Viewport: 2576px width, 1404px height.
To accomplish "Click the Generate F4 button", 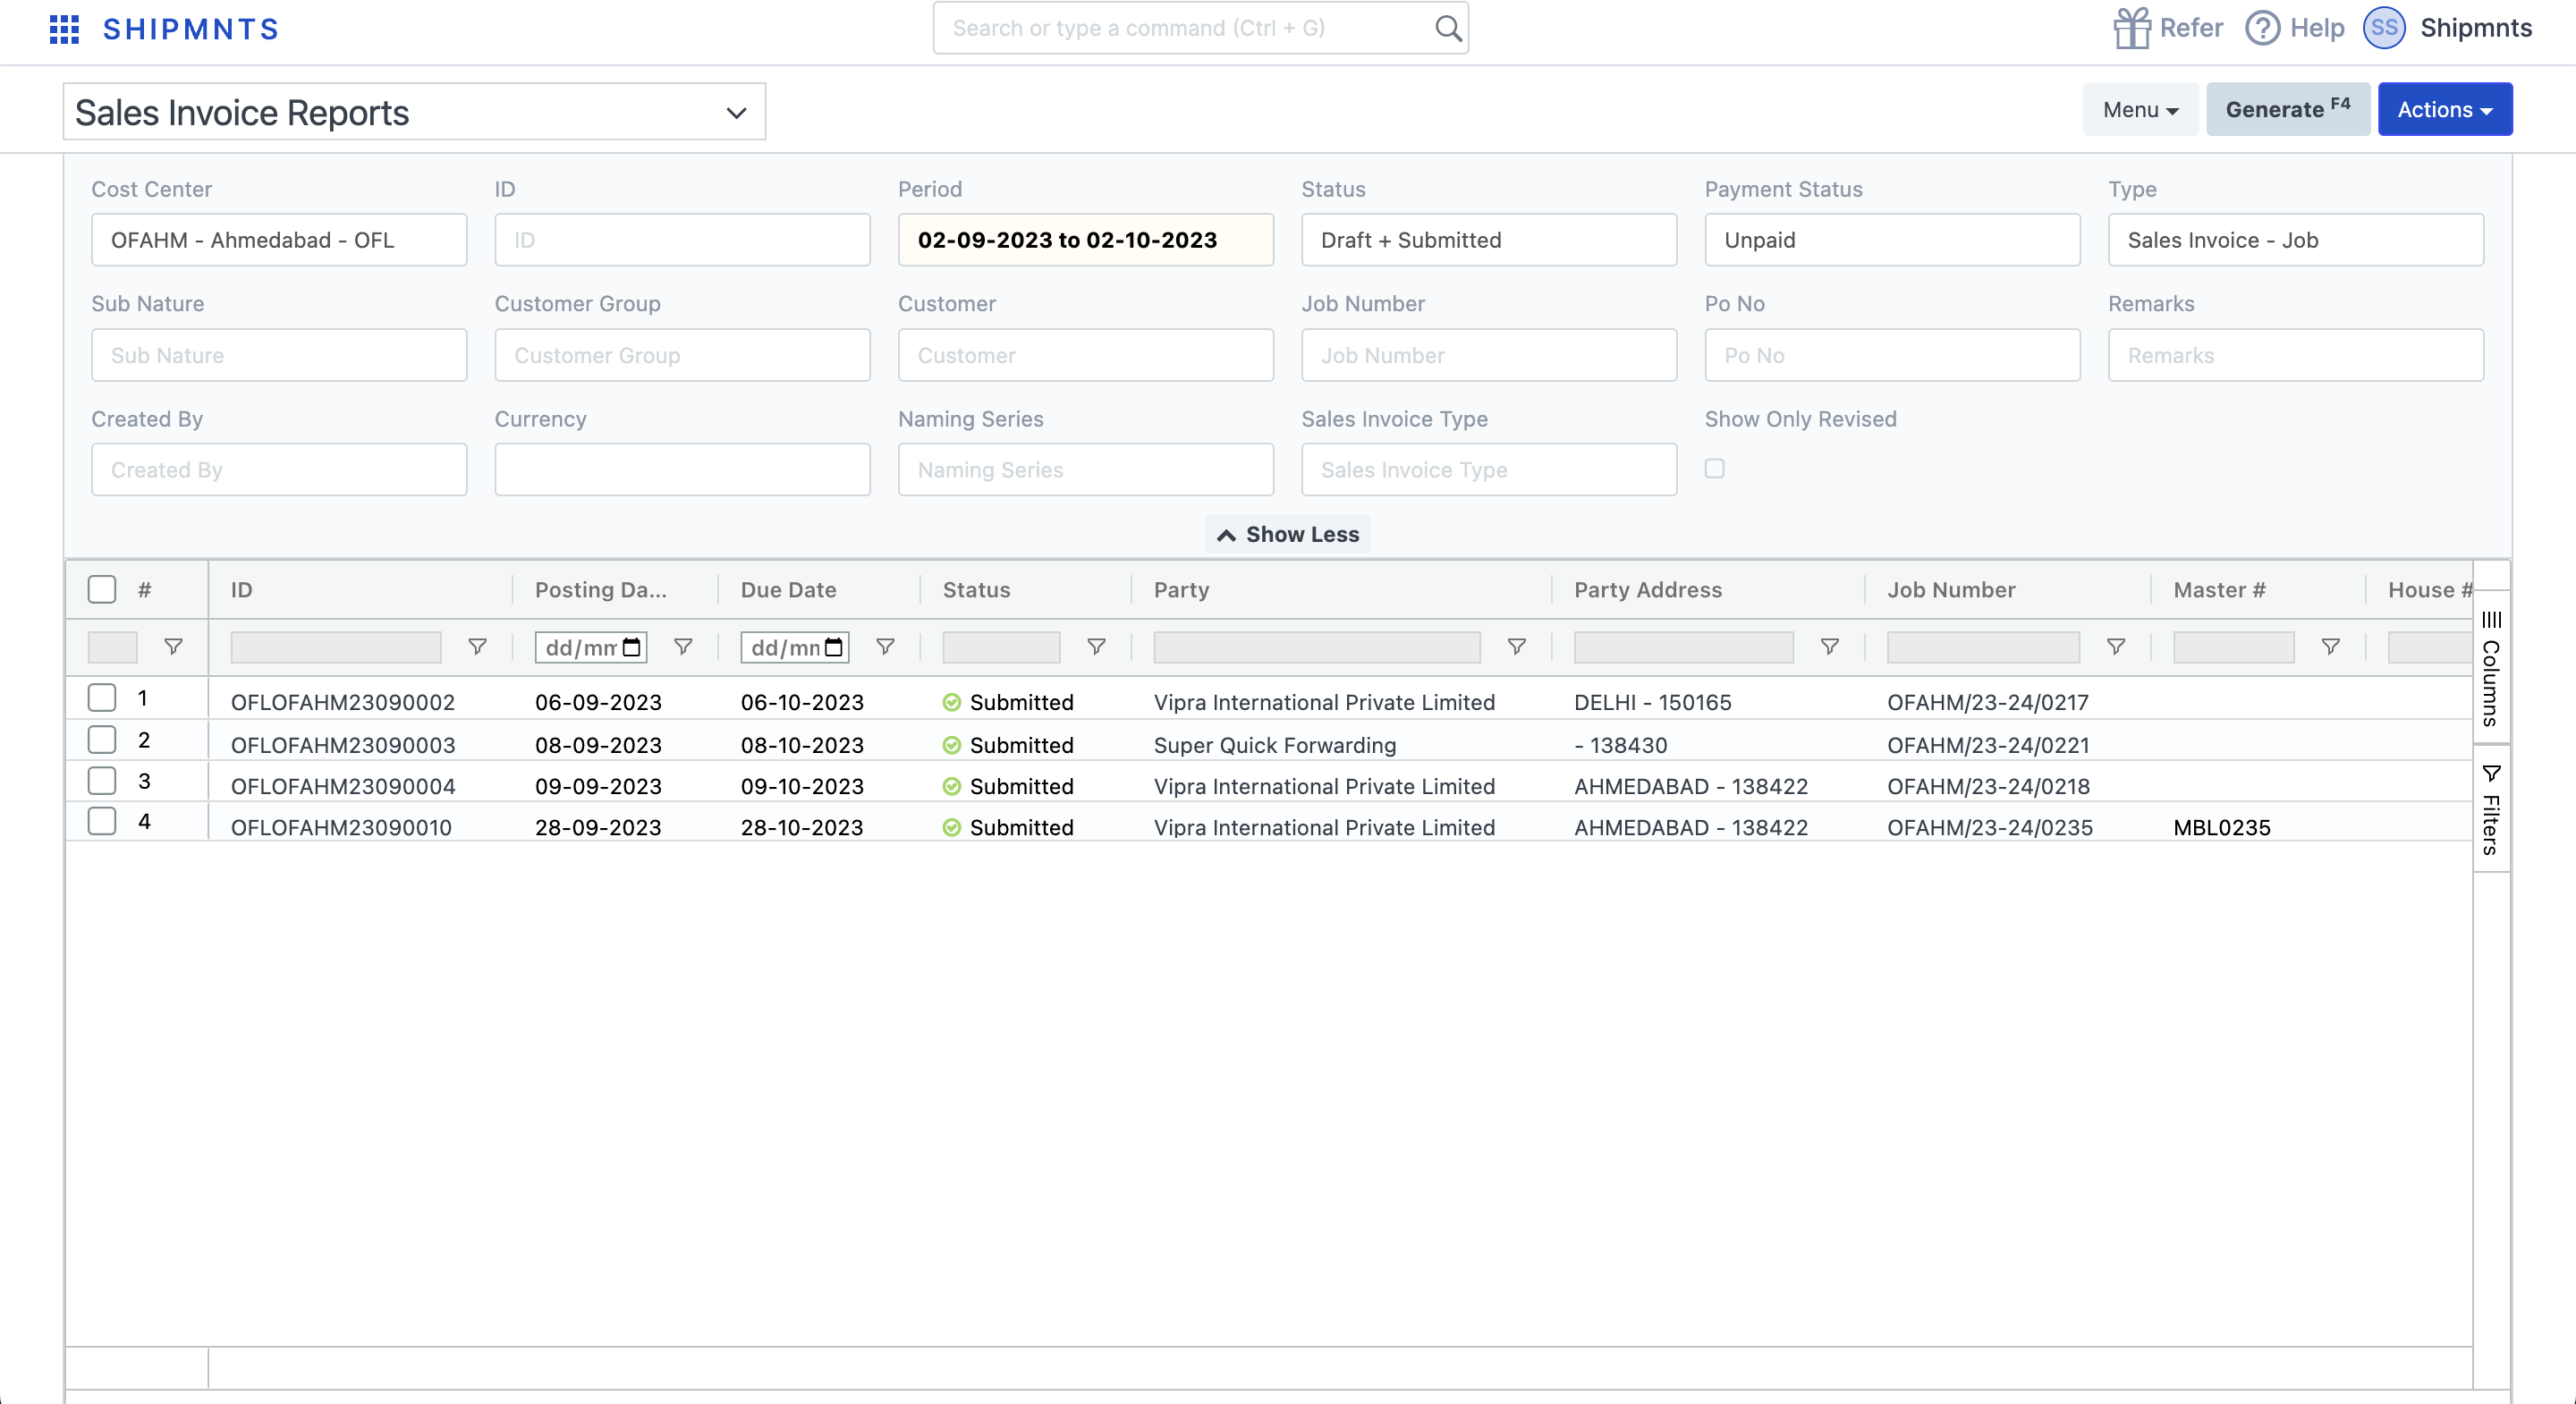I will (x=2287, y=109).
